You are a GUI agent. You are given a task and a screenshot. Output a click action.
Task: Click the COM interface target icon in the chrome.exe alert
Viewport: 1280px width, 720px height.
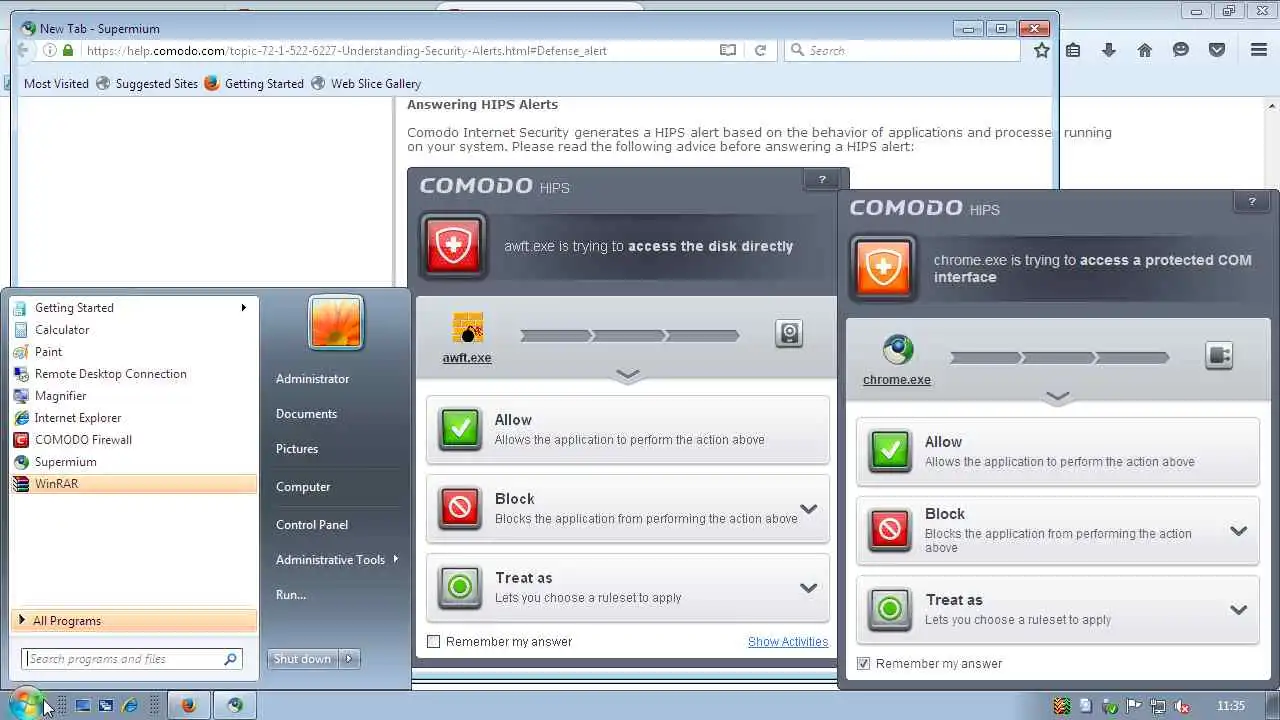tap(1219, 356)
